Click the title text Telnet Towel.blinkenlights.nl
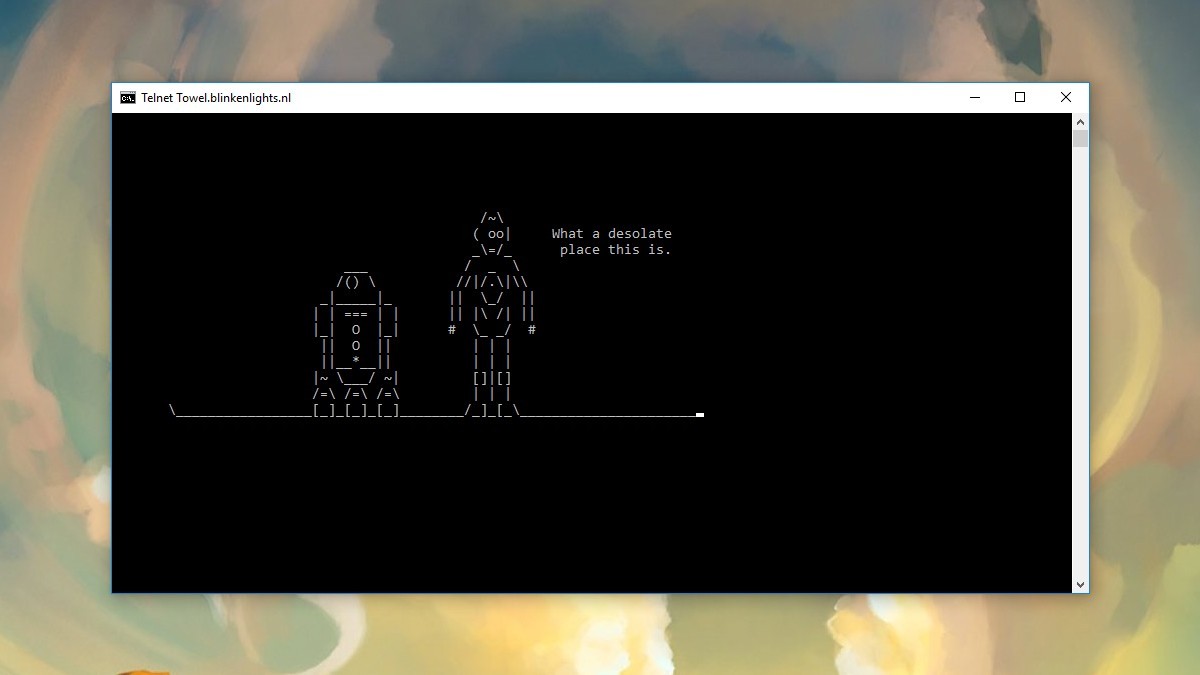This screenshot has height=675, width=1200. (216, 98)
